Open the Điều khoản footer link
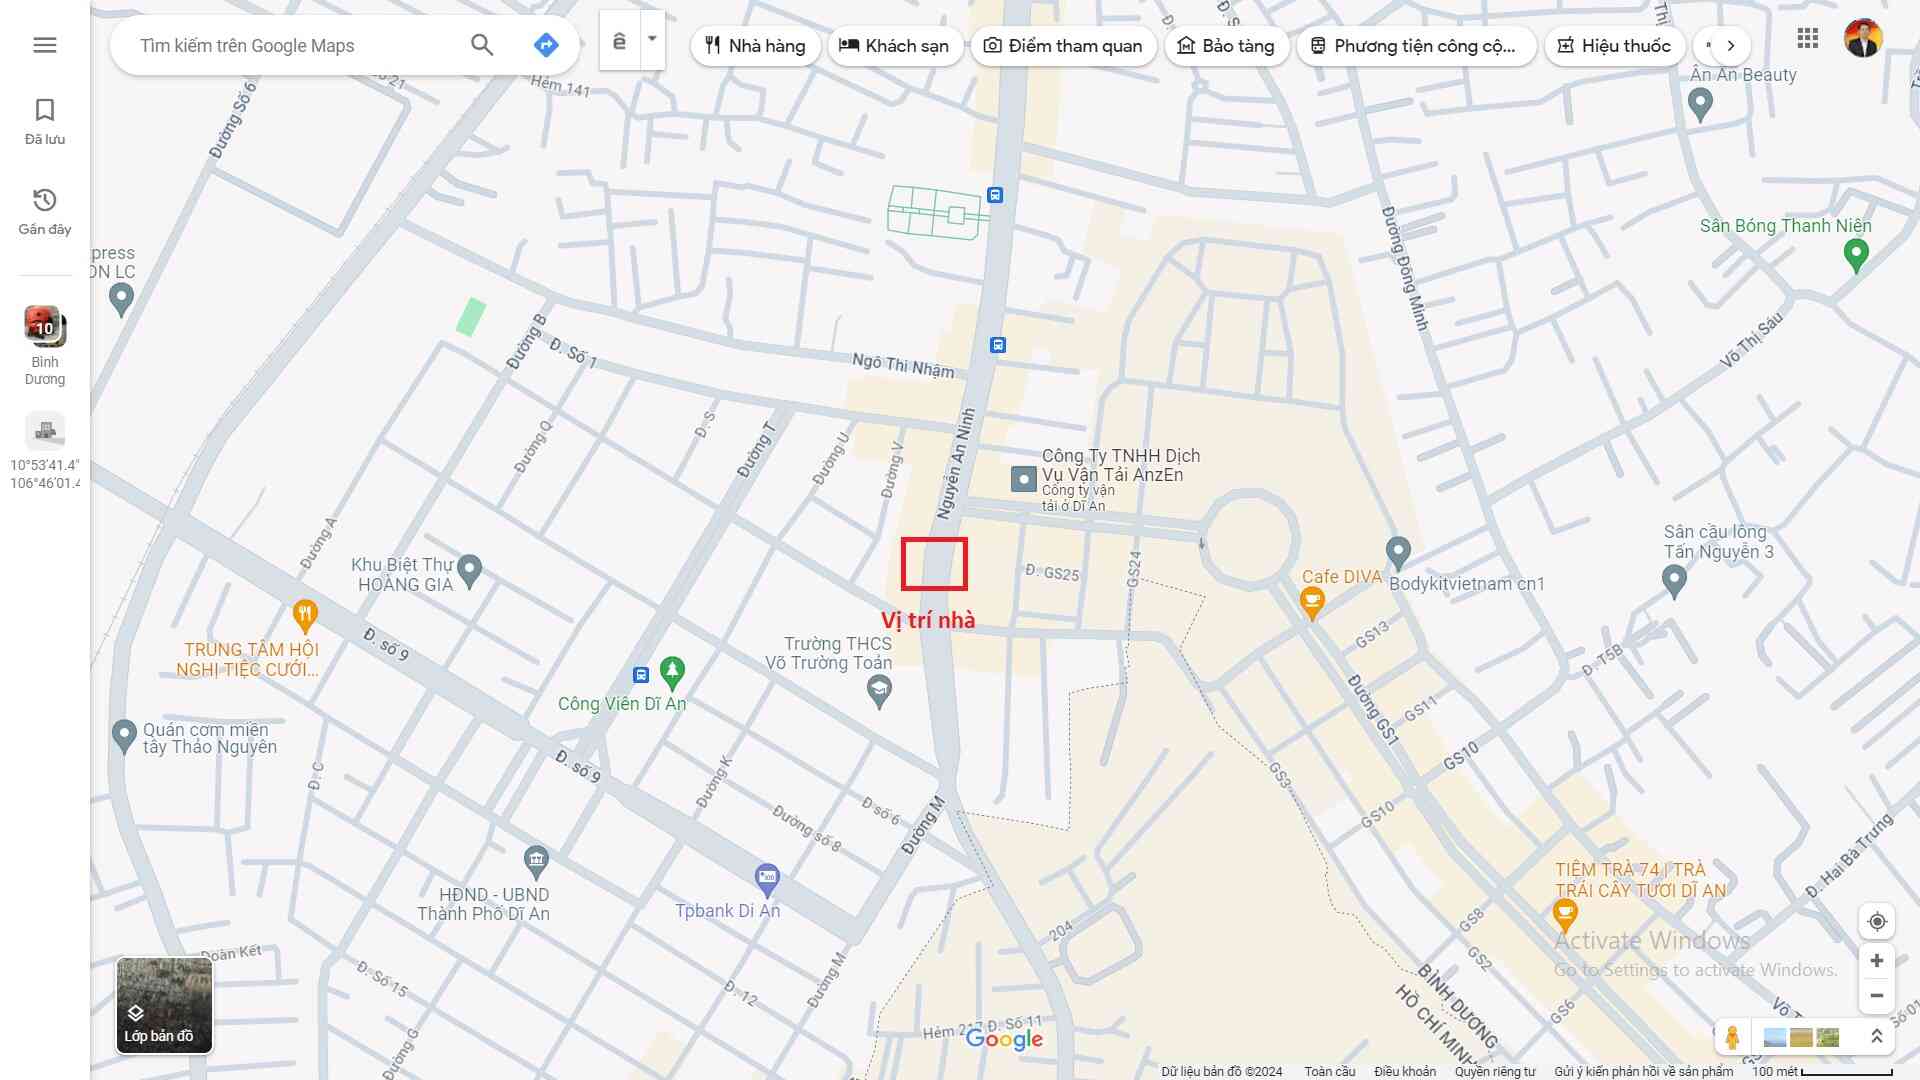The width and height of the screenshot is (1920, 1080). point(1404,1071)
